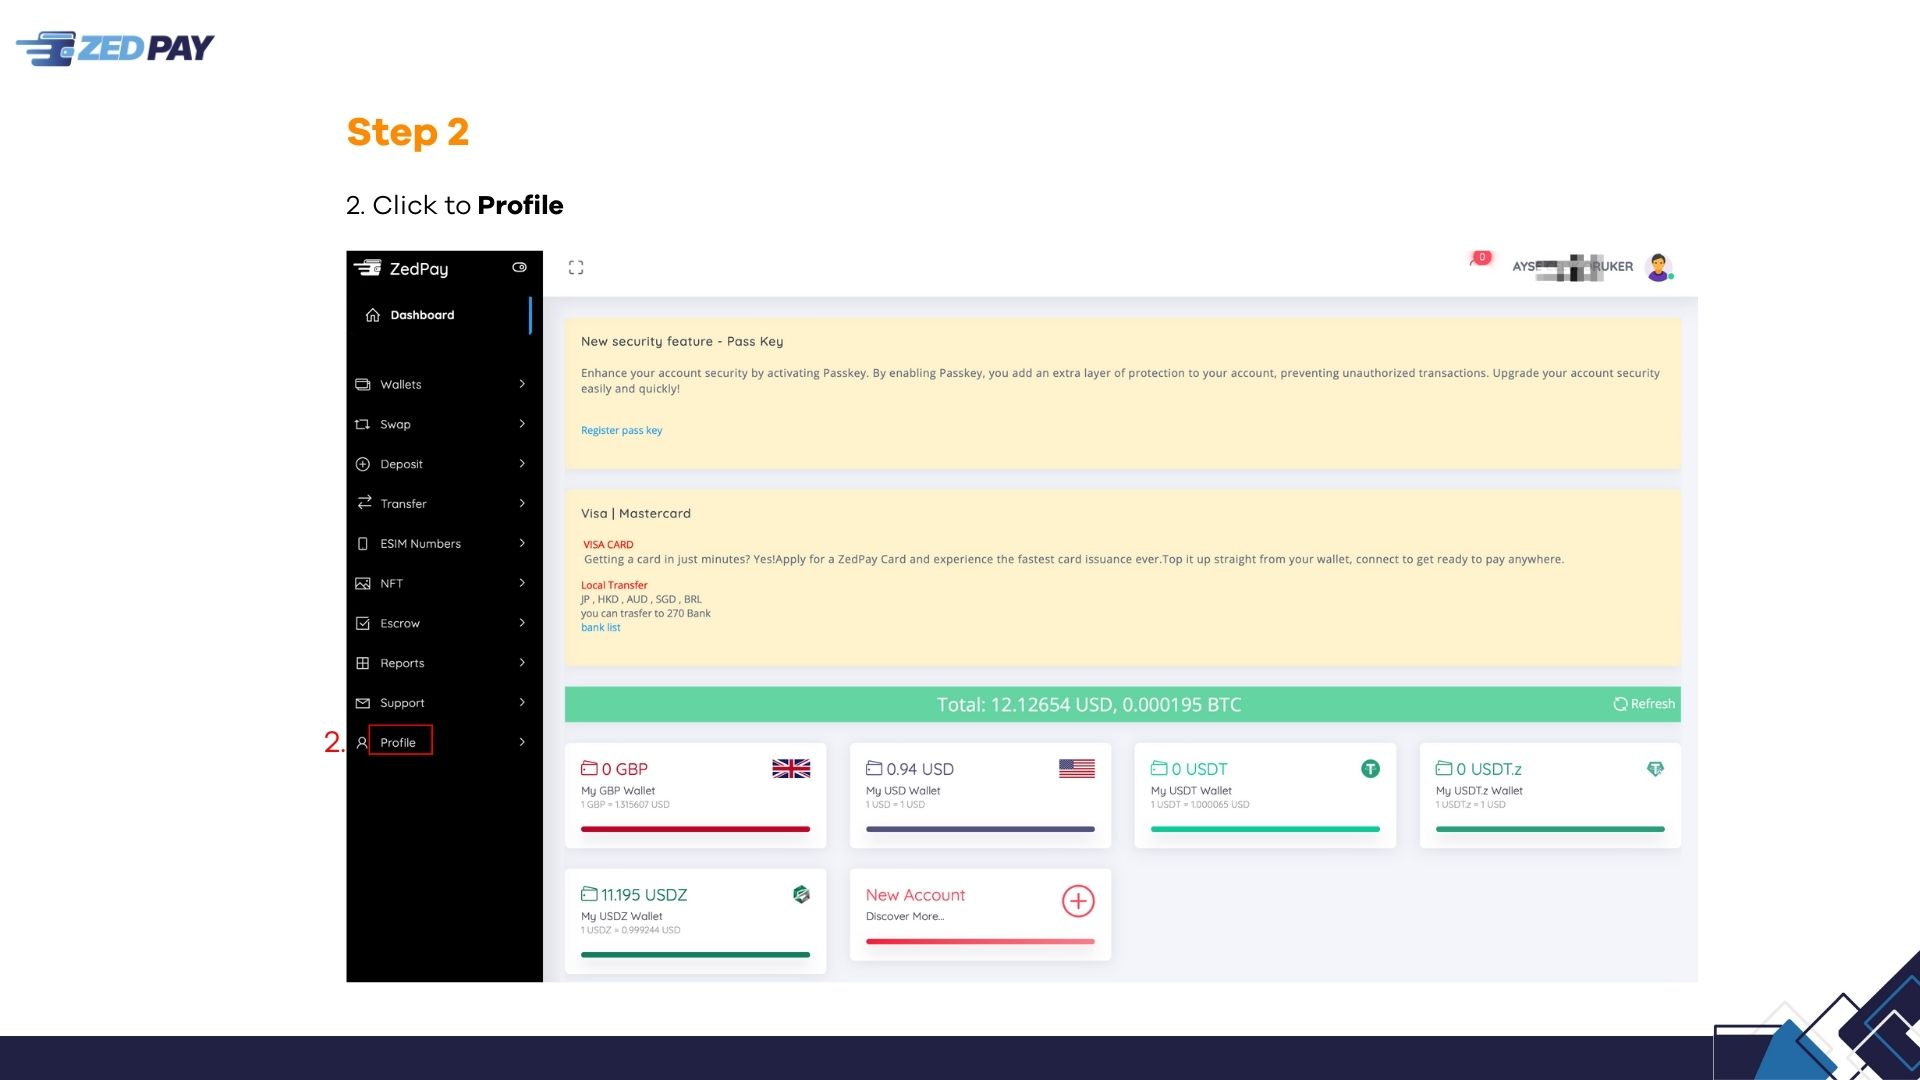This screenshot has width=1920, height=1080.
Task: Expand the Transfer menu chevron
Action: (x=522, y=503)
